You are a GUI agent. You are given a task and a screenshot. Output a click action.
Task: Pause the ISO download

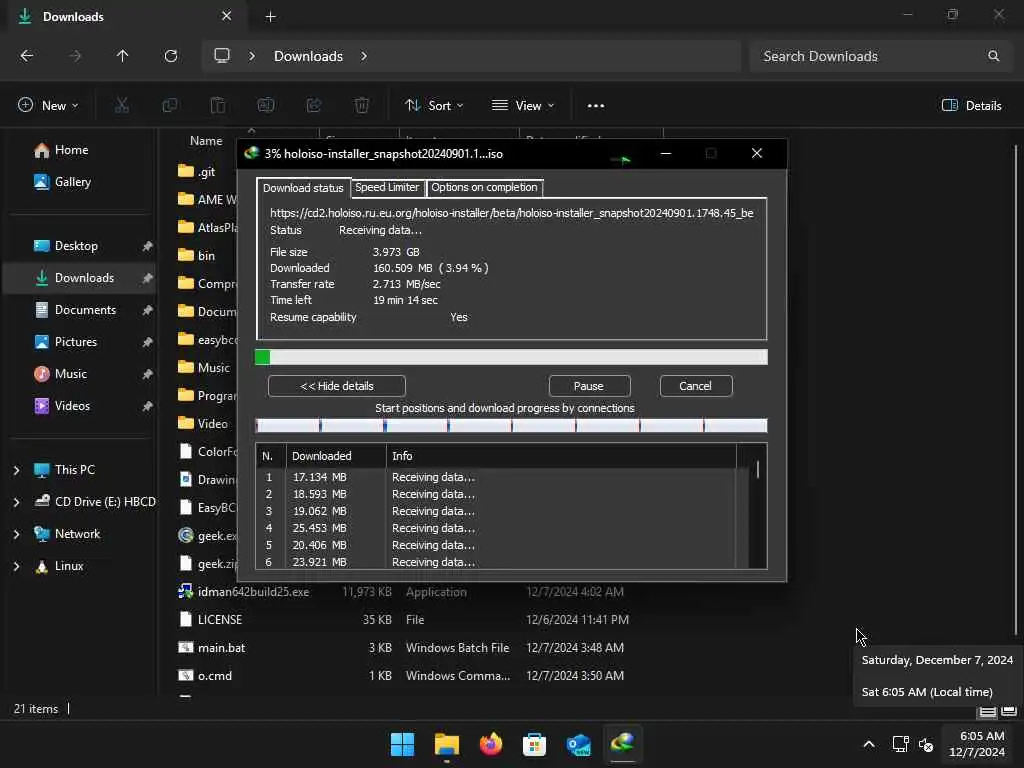click(x=589, y=386)
